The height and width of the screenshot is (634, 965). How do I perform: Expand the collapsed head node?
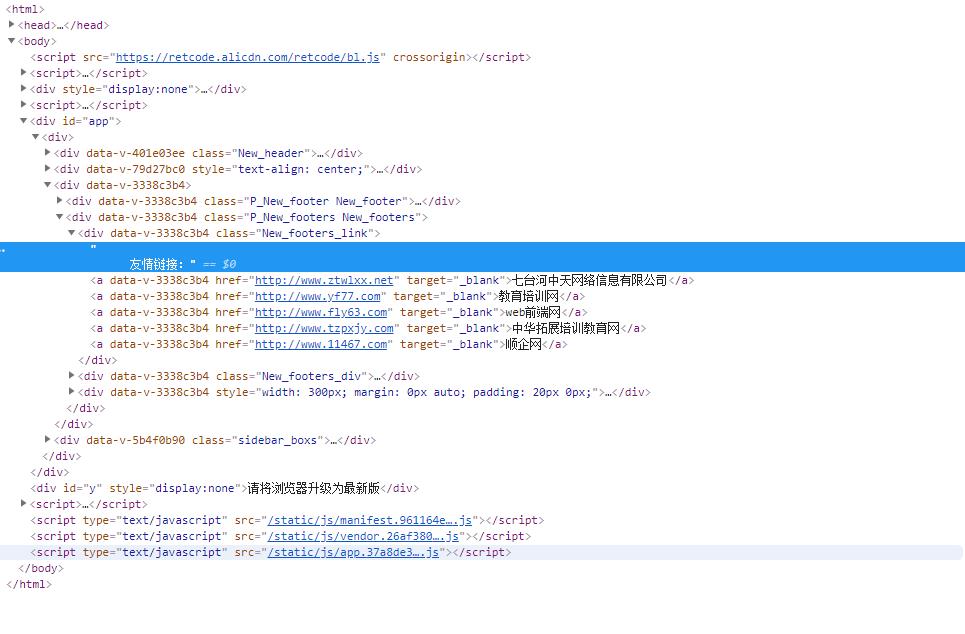pyautogui.click(x=11, y=25)
